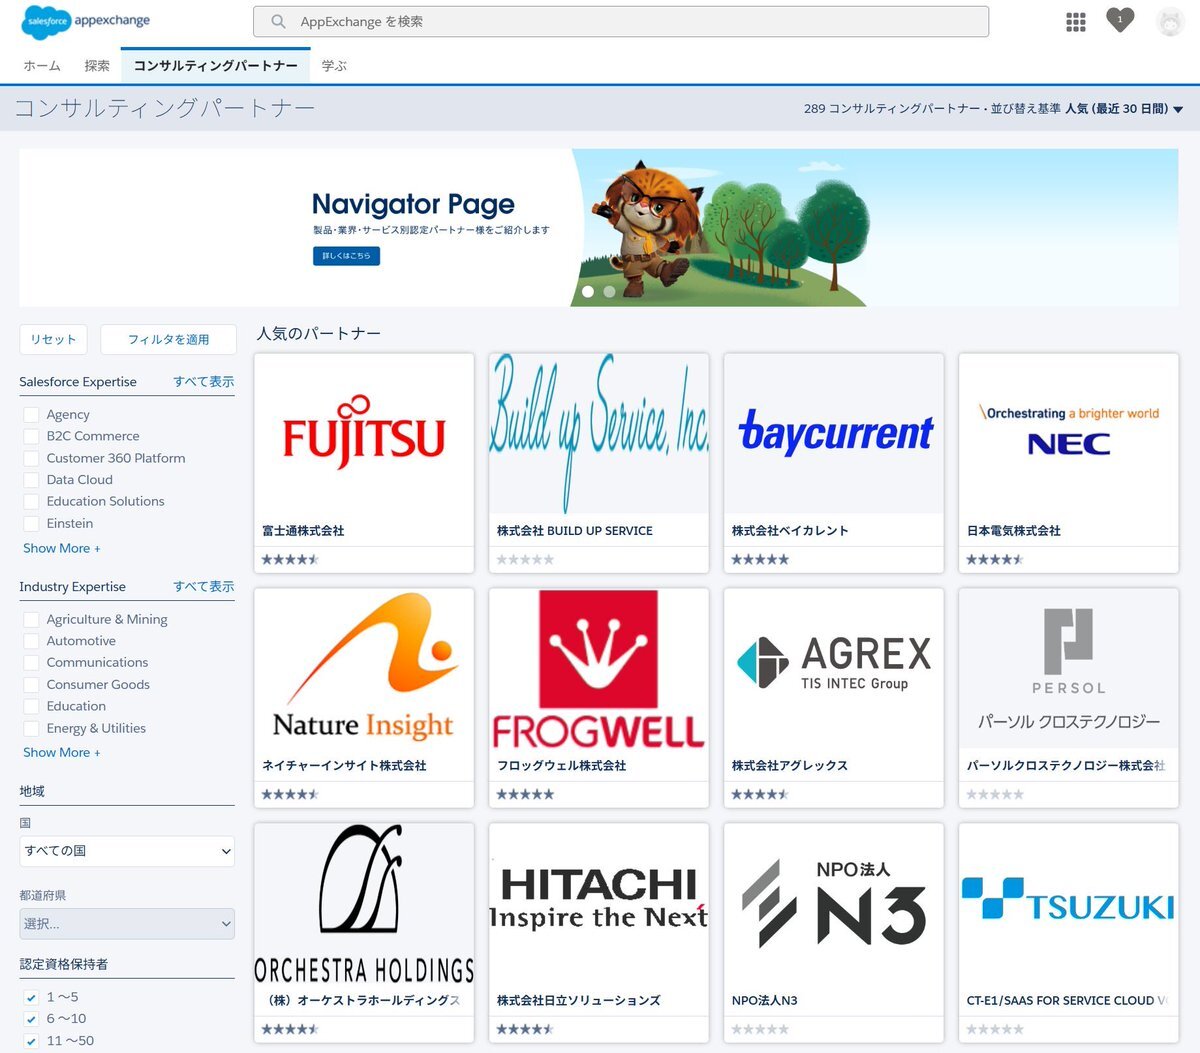Click the star rating for フロッグウェル株式会社
The image size is (1200, 1053).
tap(525, 794)
